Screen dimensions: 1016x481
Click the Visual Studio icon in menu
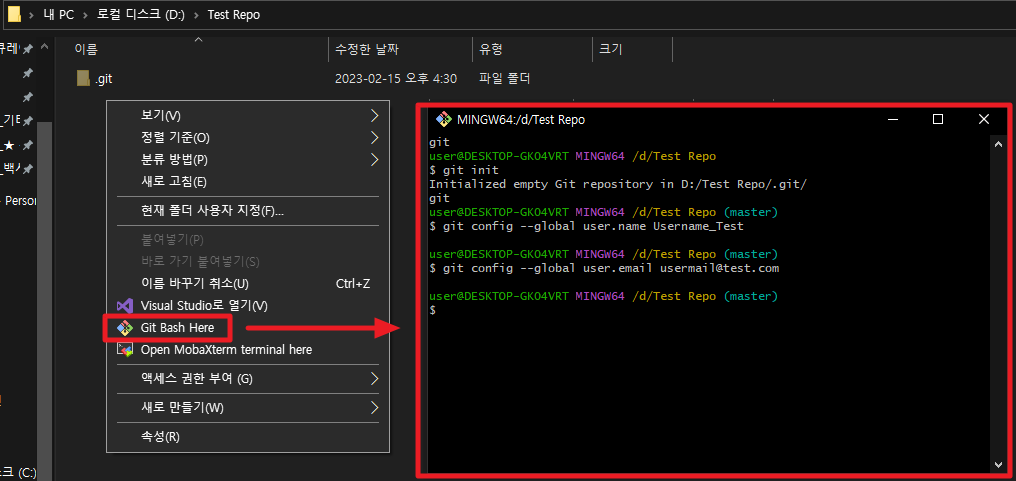point(124,305)
